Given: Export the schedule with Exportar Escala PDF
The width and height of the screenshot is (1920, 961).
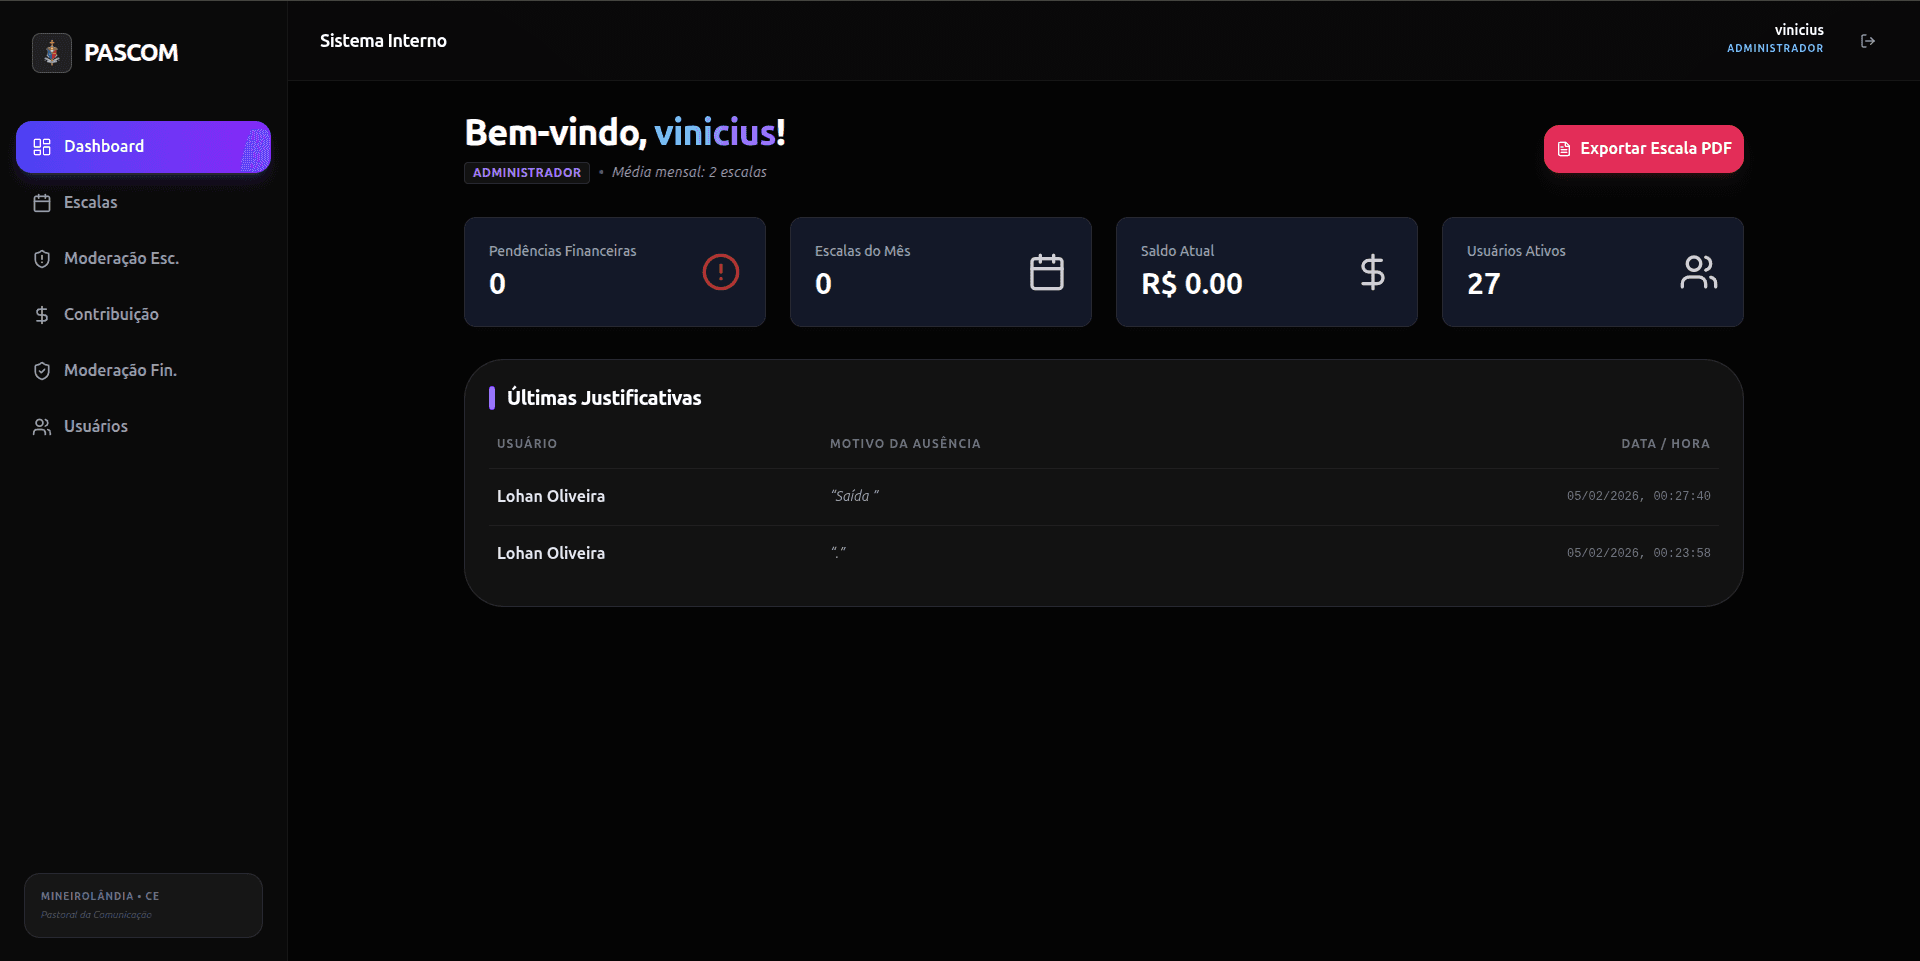Looking at the screenshot, I should point(1643,149).
